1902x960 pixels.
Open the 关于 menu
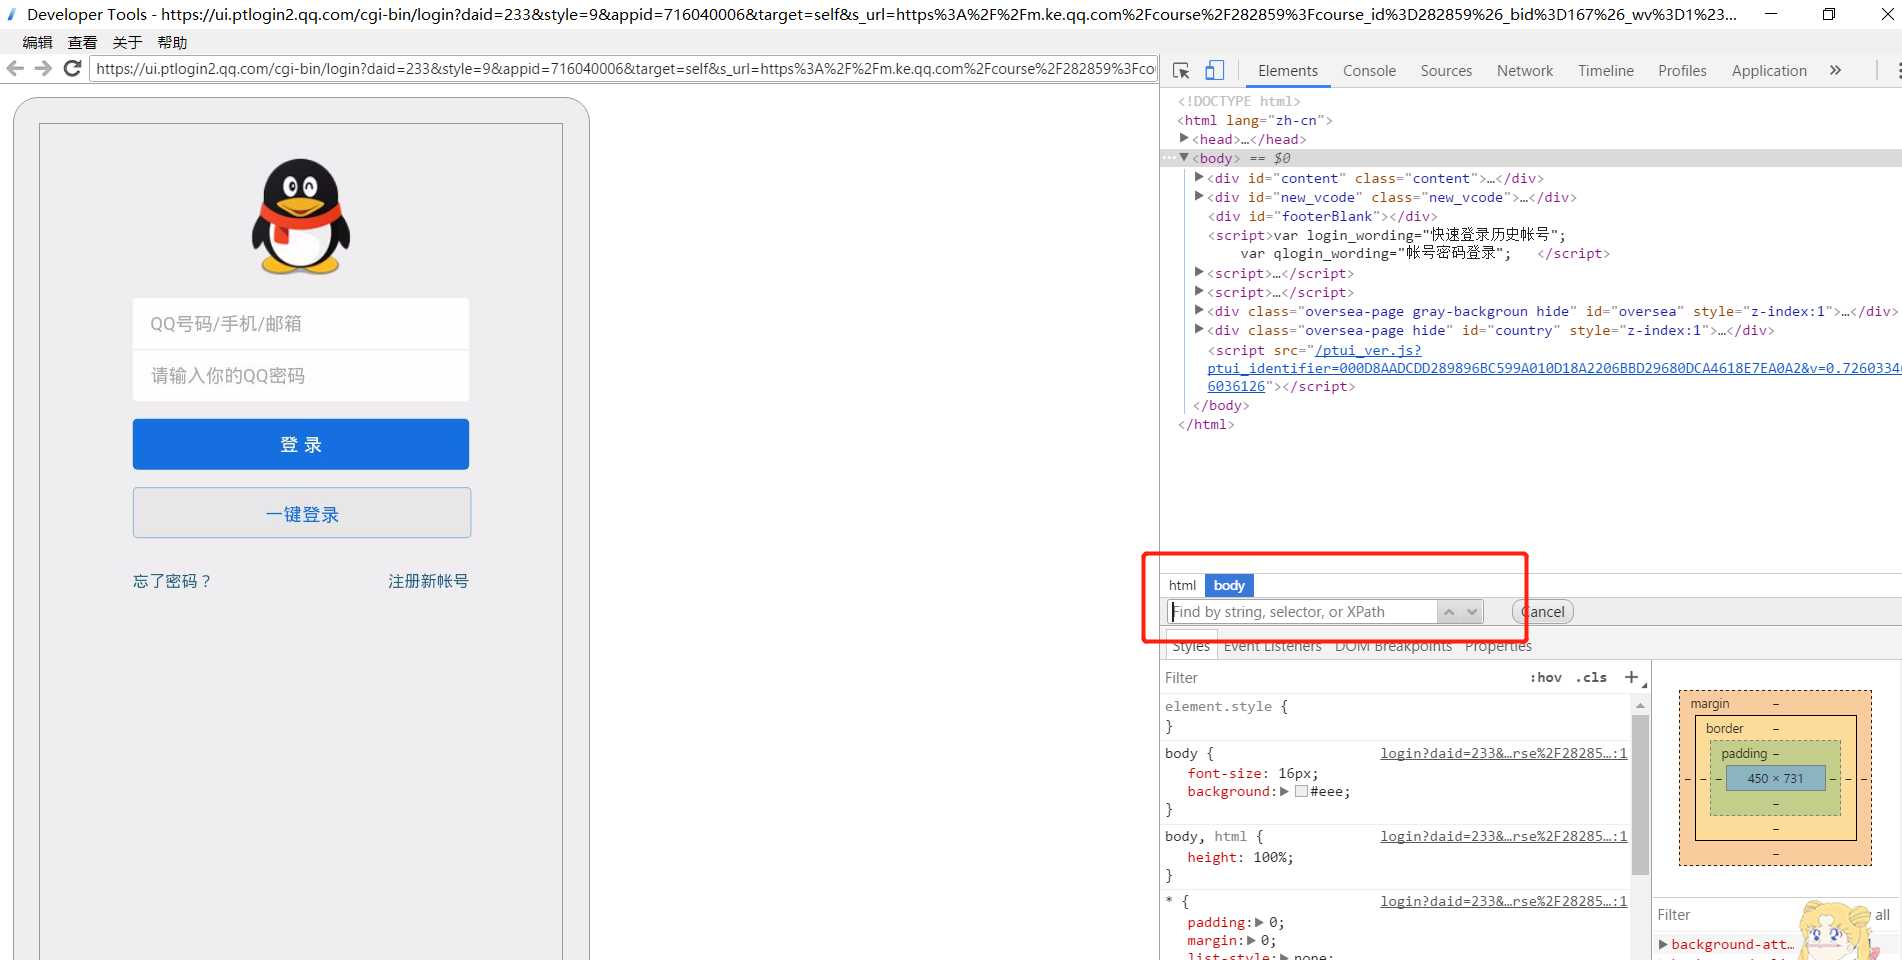tap(127, 42)
